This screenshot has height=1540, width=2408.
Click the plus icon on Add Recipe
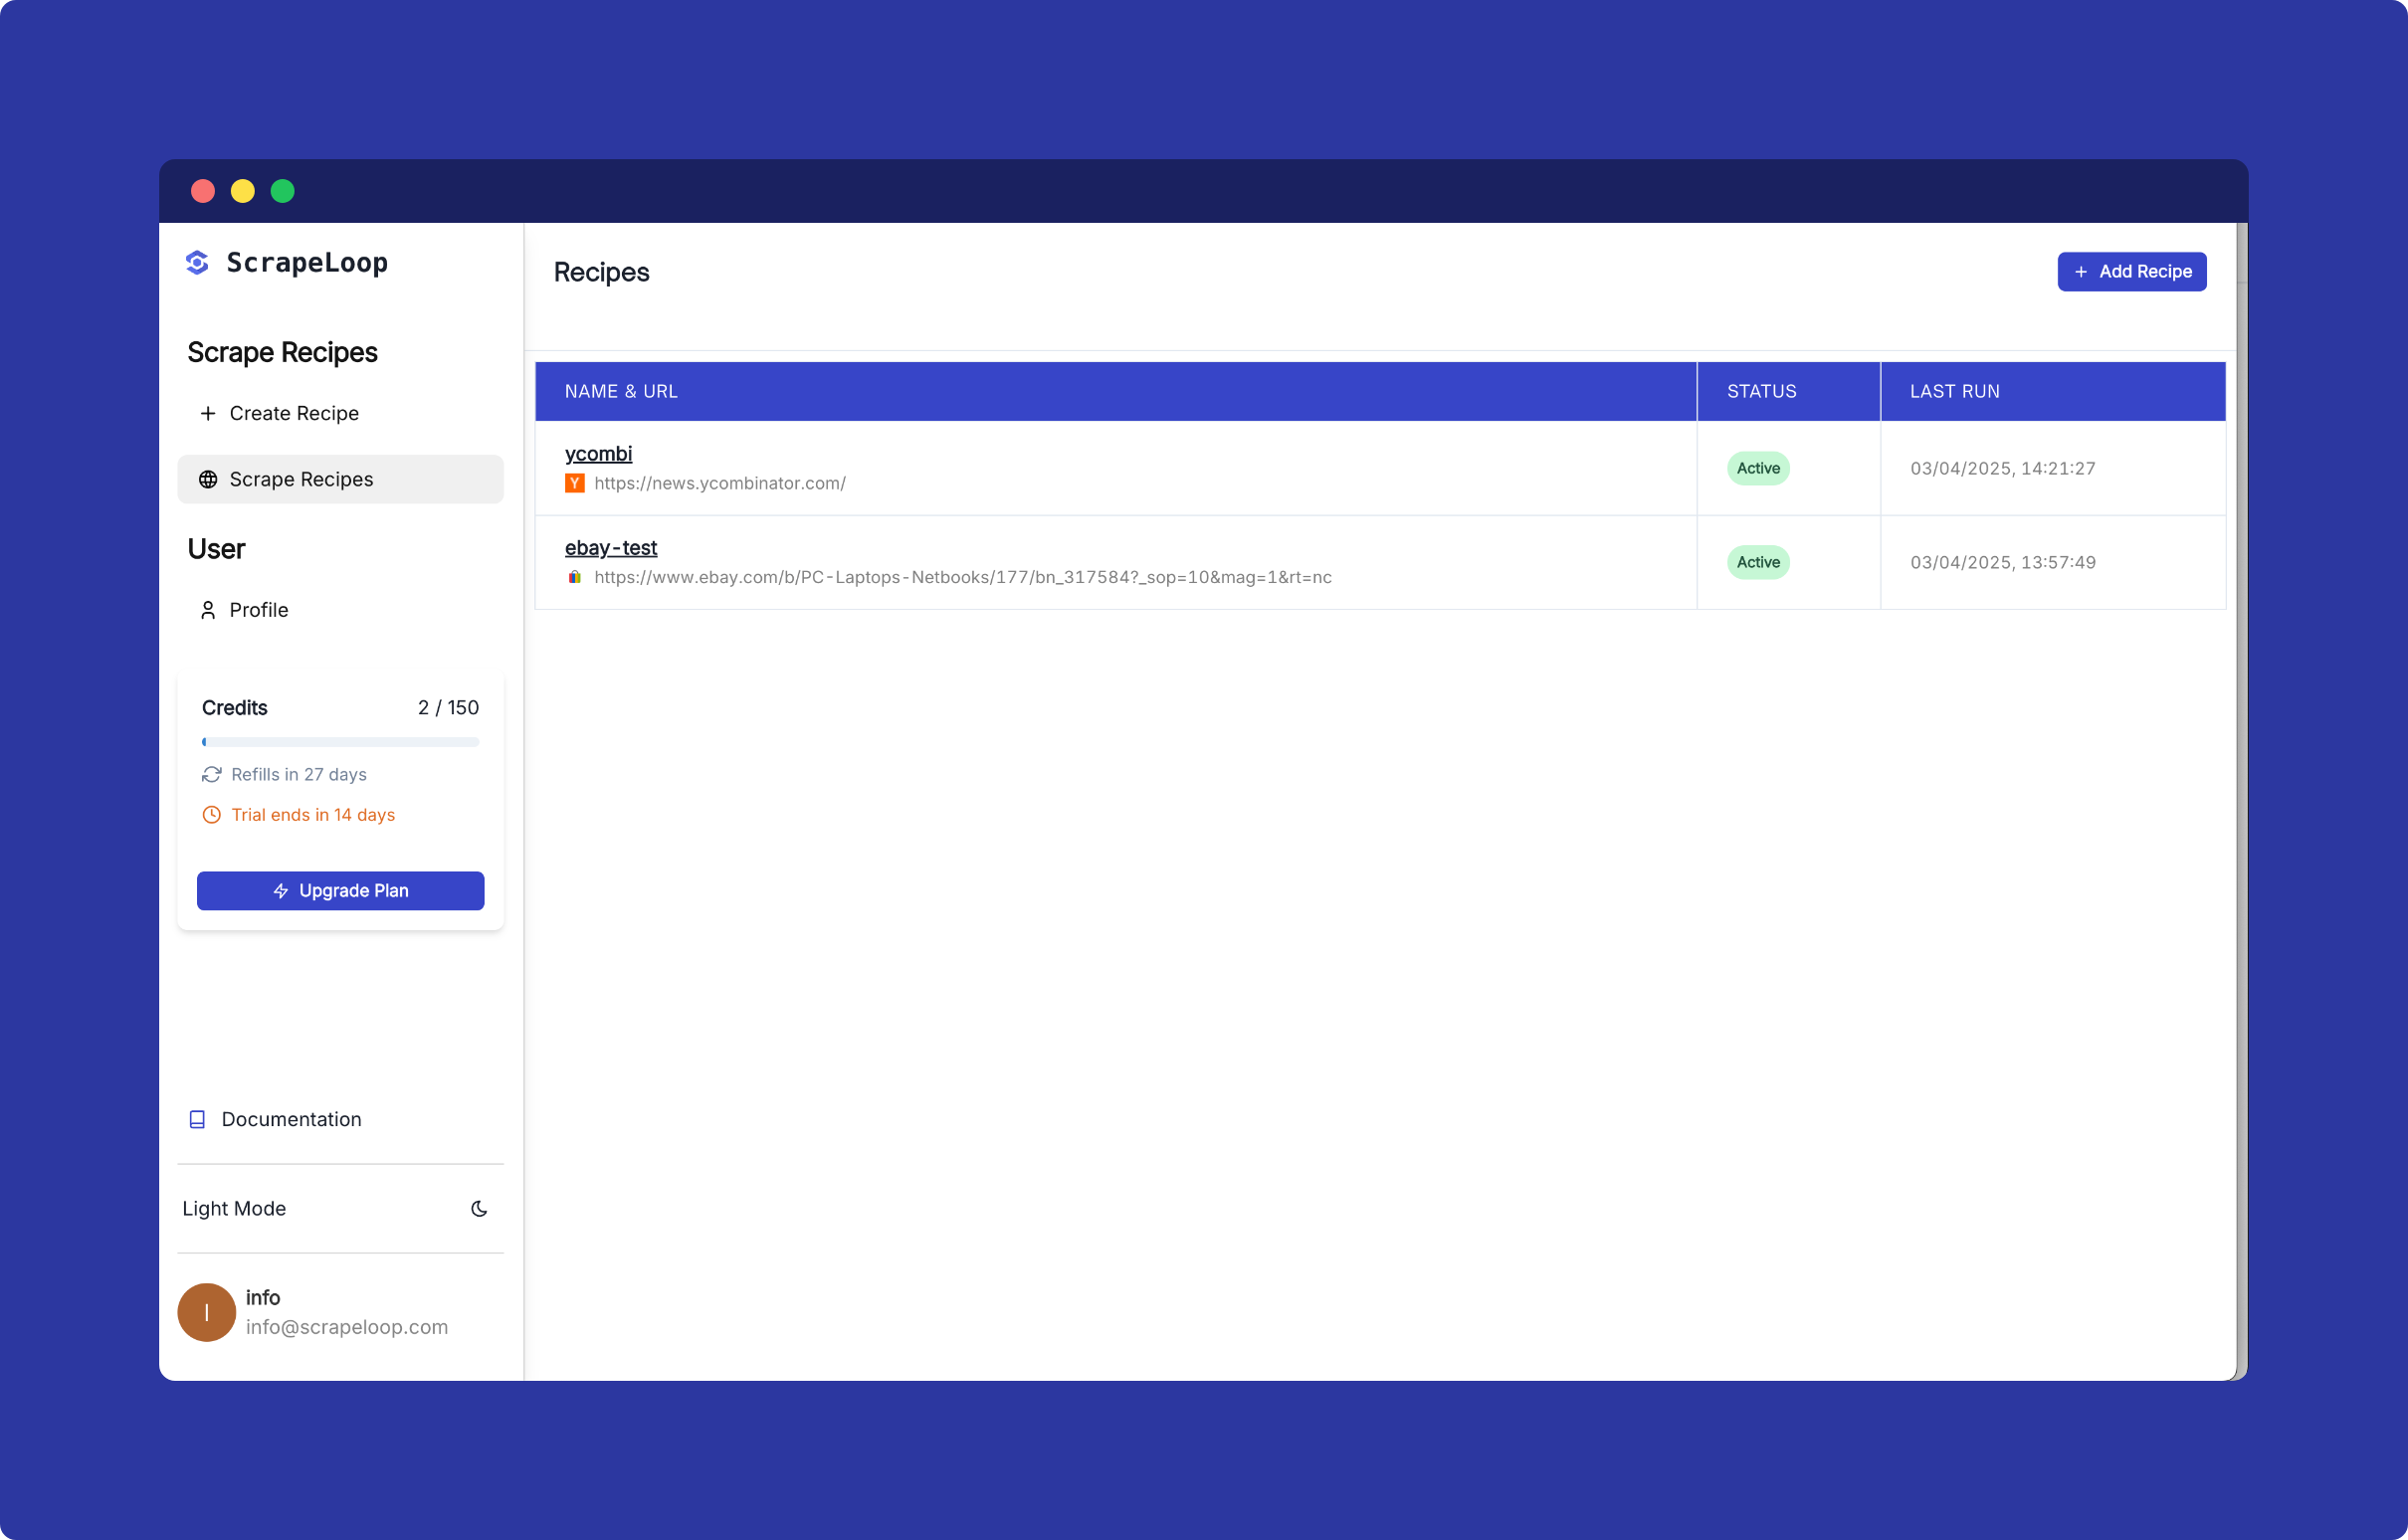[x=2080, y=272]
